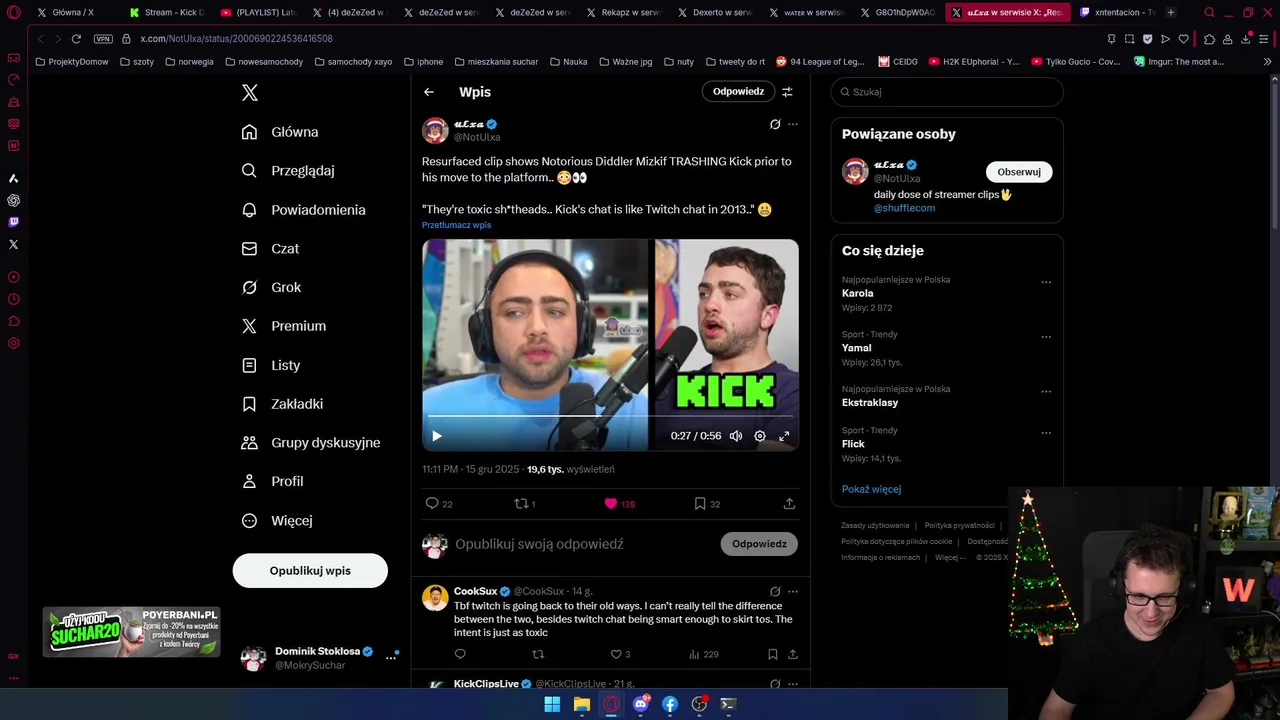This screenshot has width=1280, height=720.
Task: Switch to Główna / X browser tab
Action: click(72, 12)
